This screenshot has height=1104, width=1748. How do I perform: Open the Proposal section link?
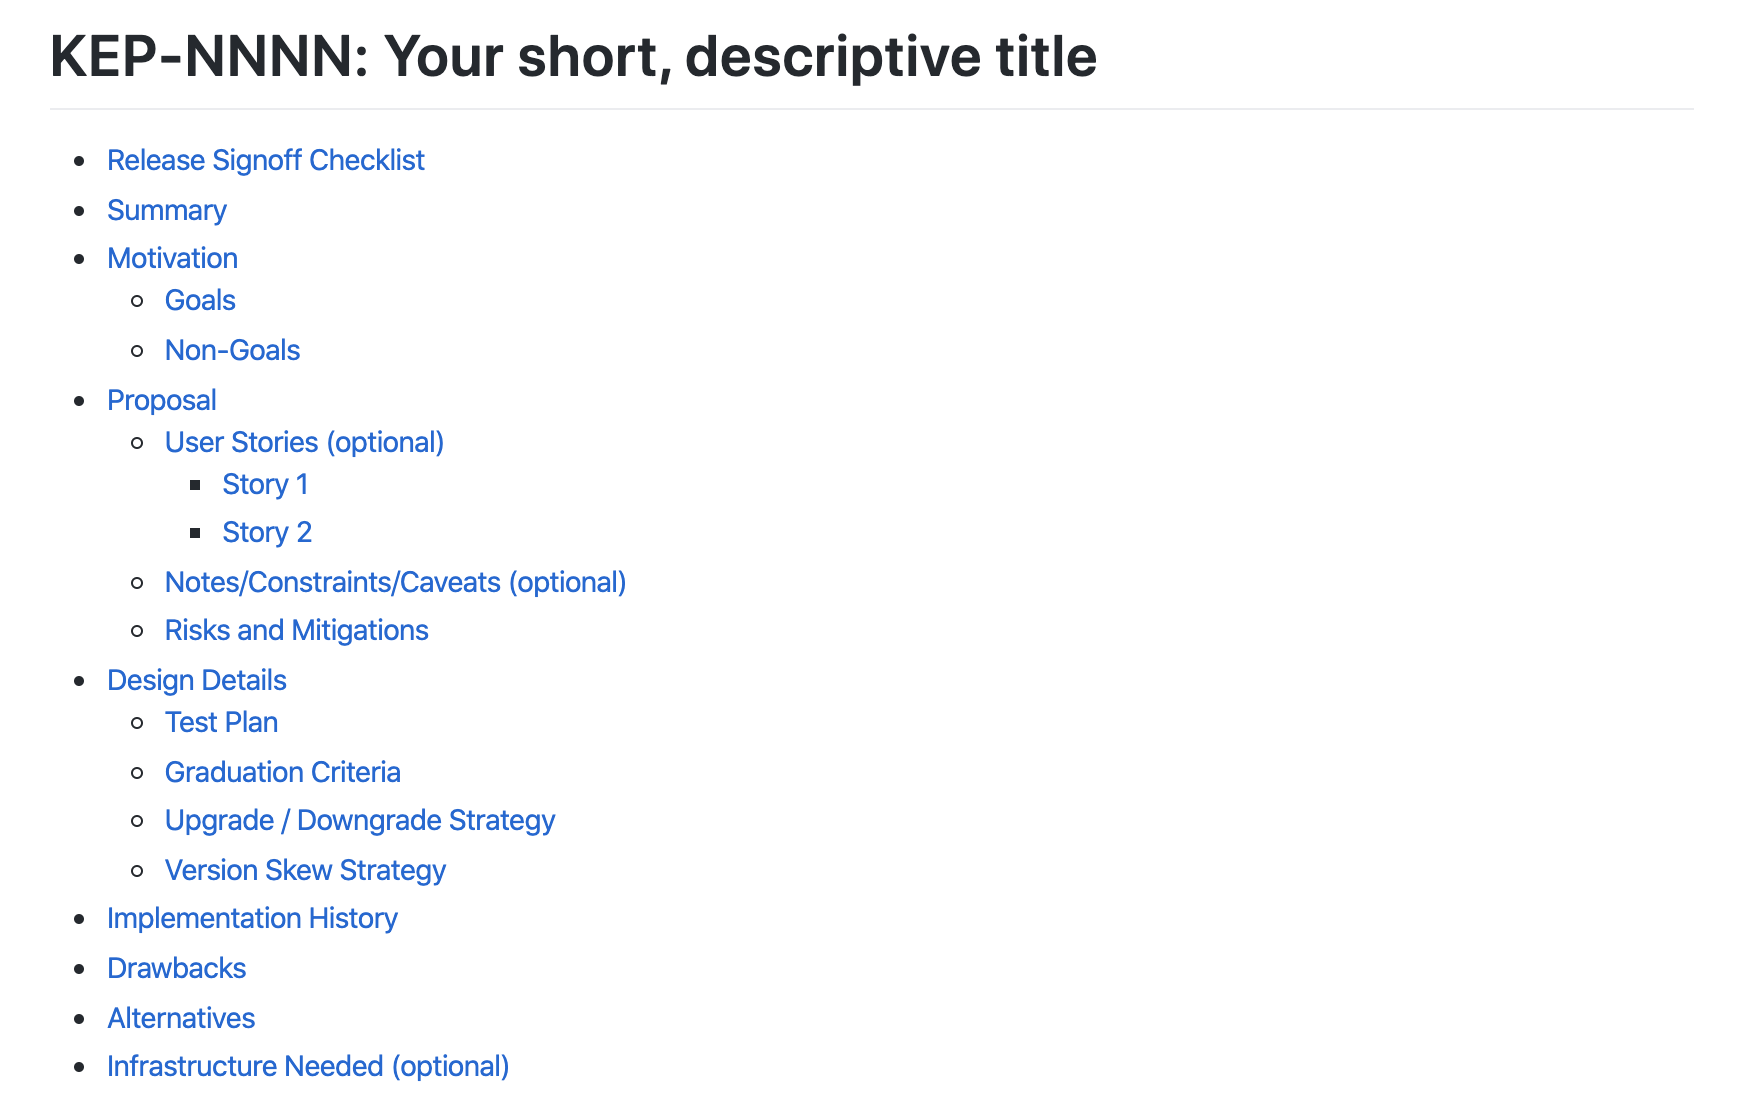pos(161,400)
